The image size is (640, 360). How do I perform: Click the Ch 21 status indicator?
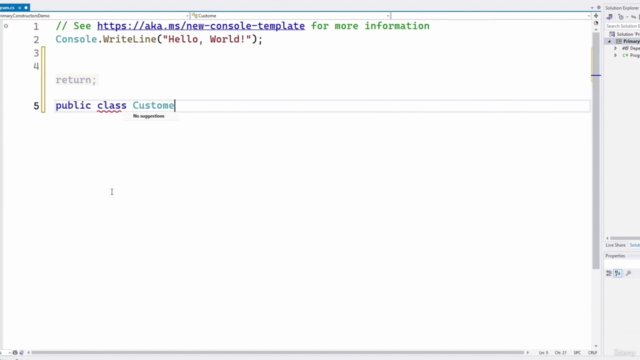[x=560, y=353]
